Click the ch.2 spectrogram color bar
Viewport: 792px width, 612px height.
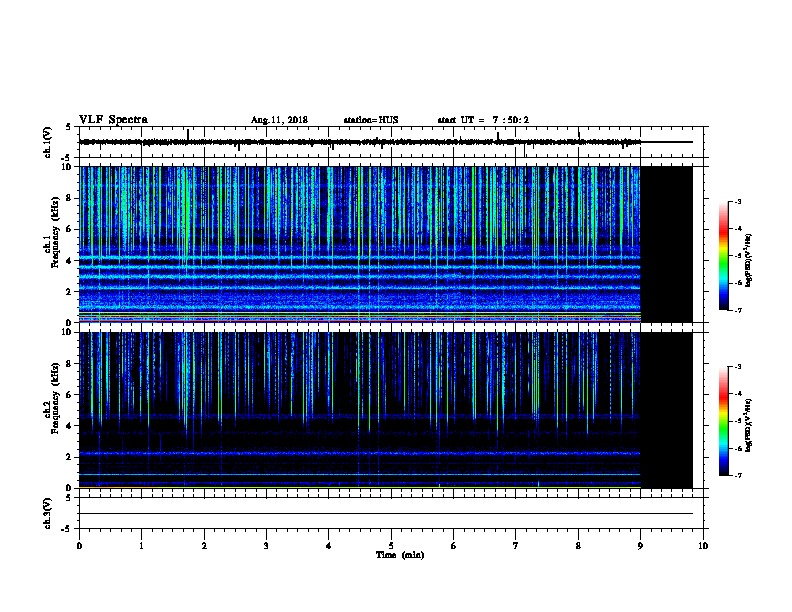click(x=723, y=421)
